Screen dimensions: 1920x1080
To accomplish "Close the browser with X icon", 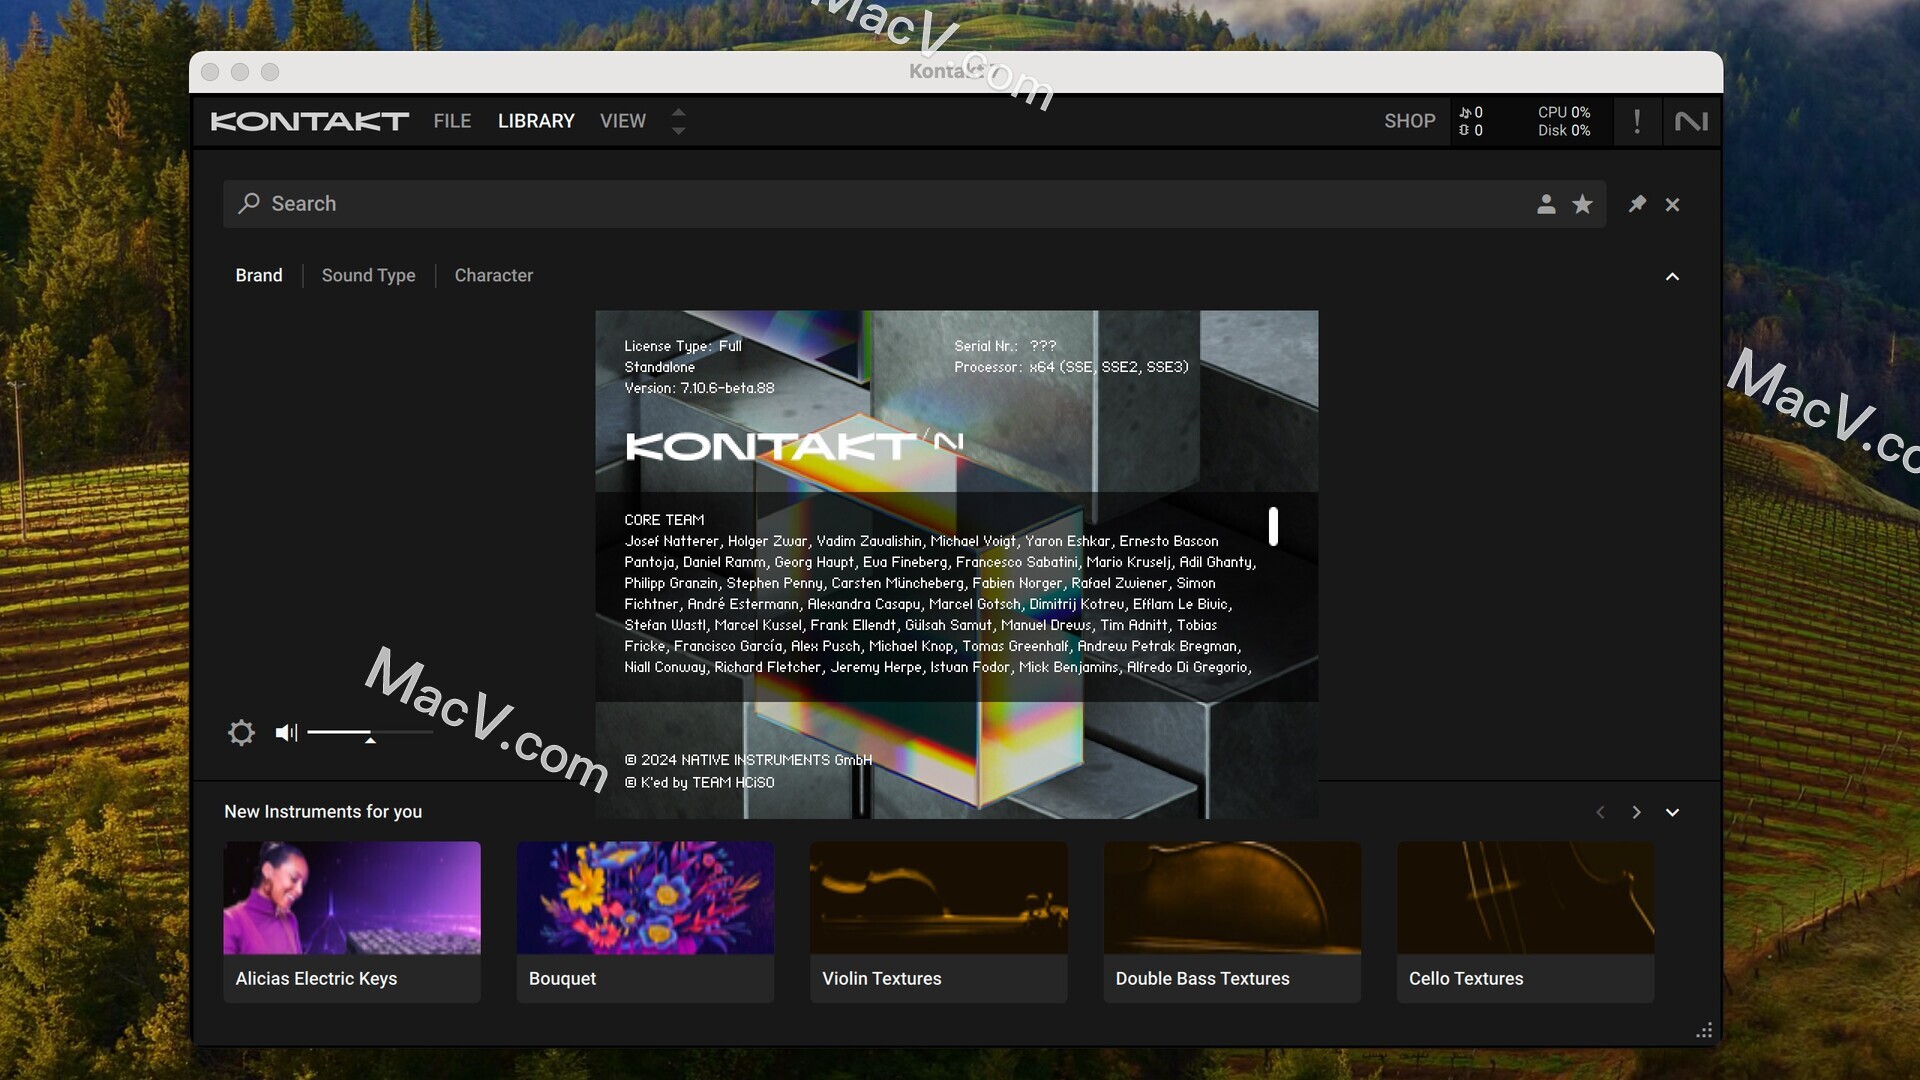I will click(1672, 204).
